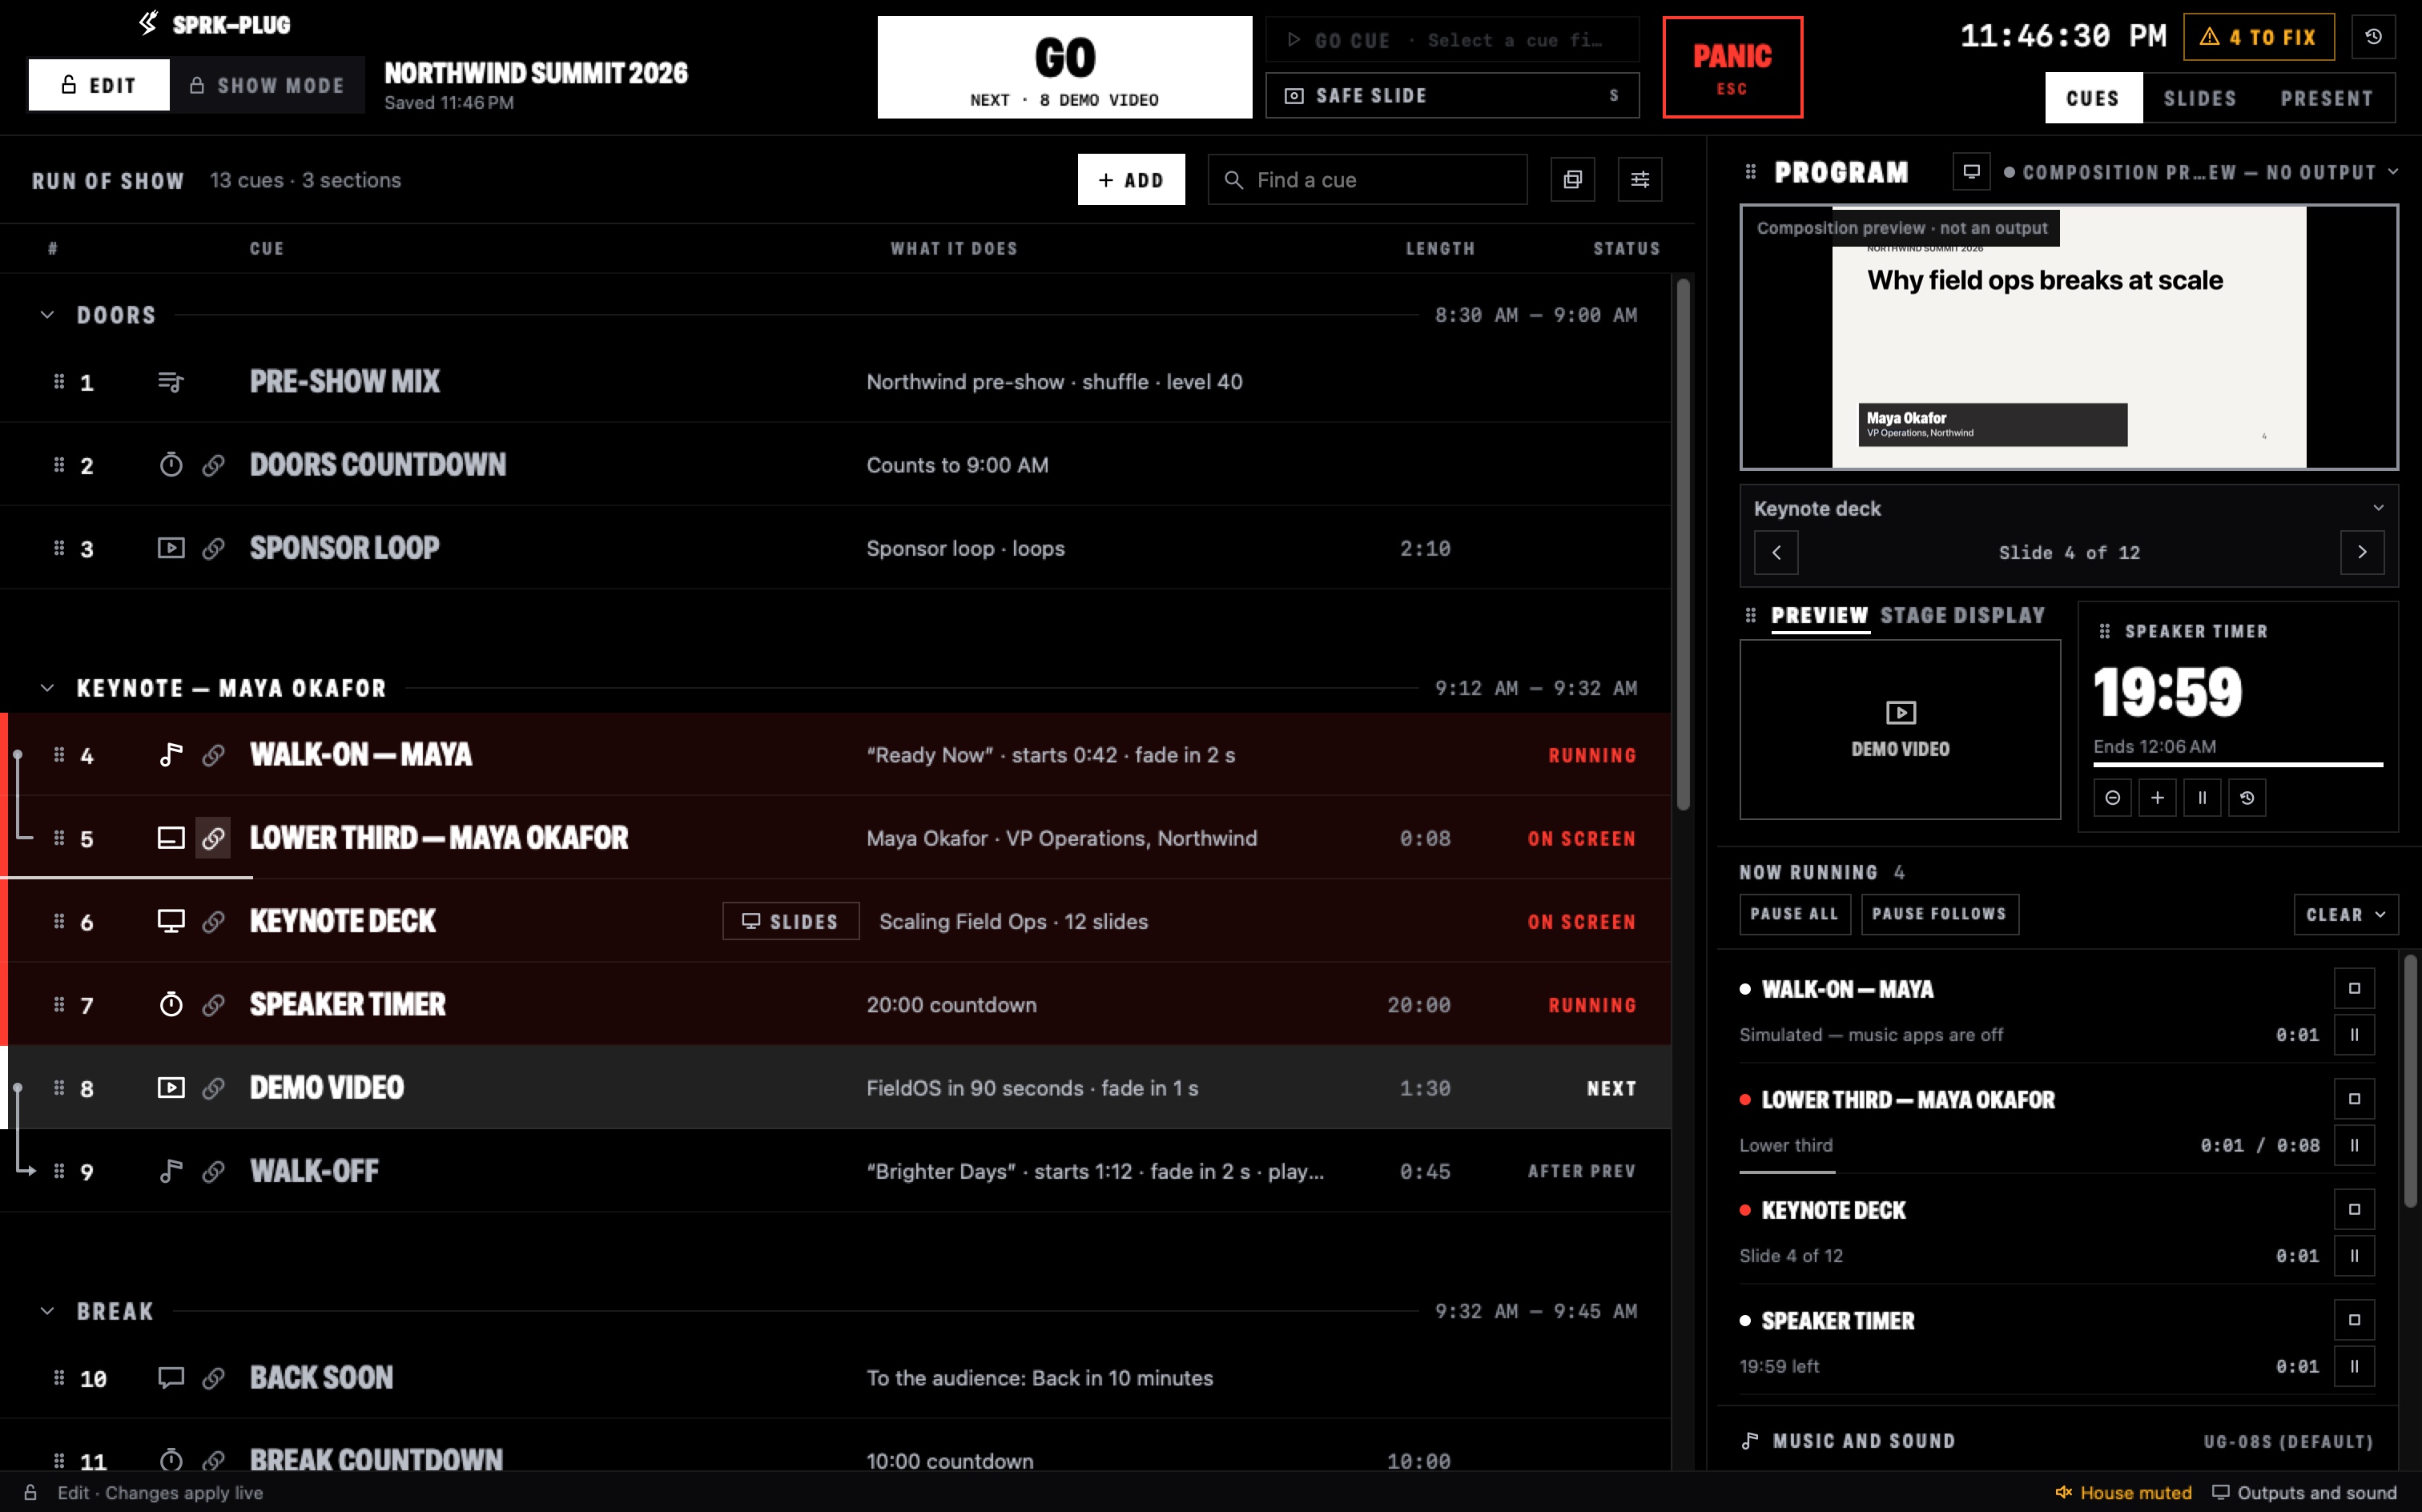Collapse the DOORS section
The height and width of the screenshot is (1512, 2422).
point(47,315)
